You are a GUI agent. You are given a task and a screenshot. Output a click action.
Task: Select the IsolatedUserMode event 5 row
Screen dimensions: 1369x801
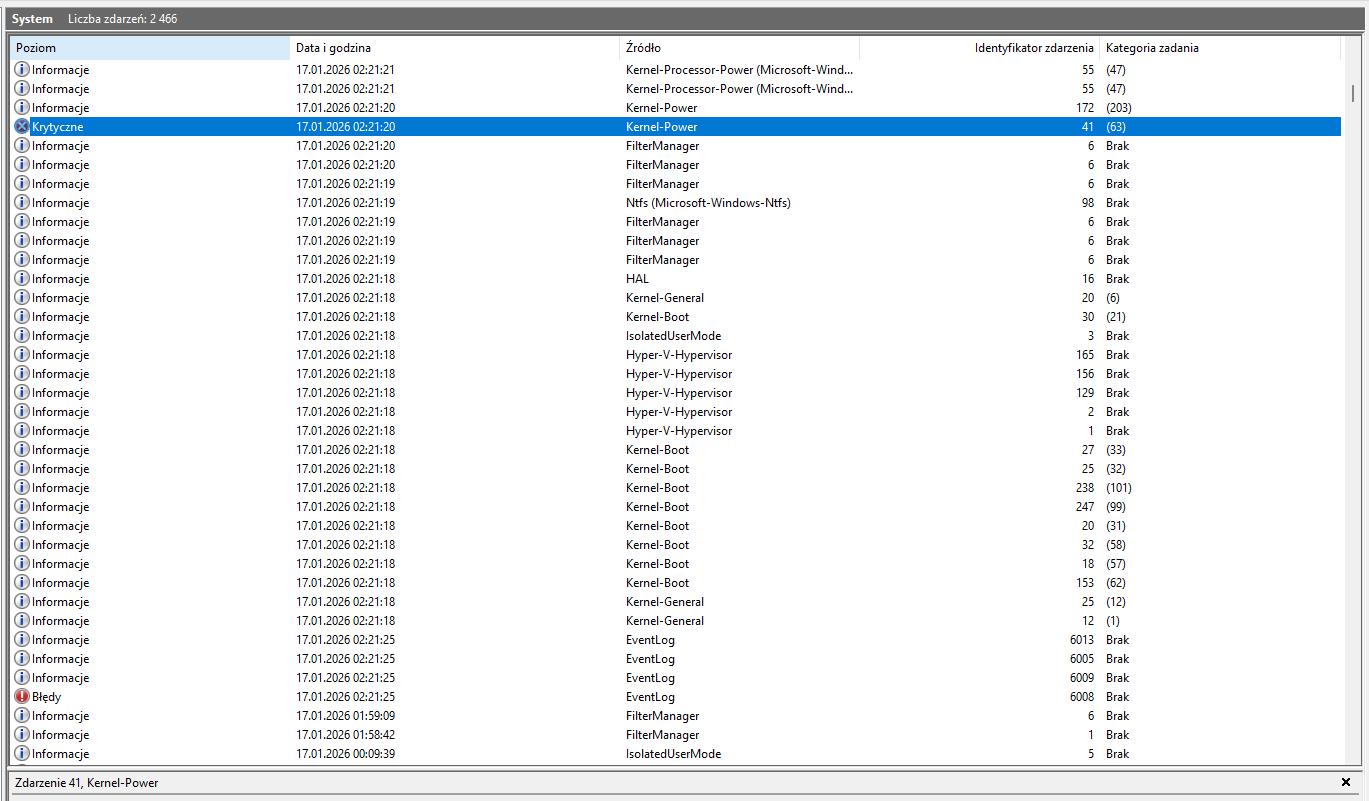tap(660, 754)
